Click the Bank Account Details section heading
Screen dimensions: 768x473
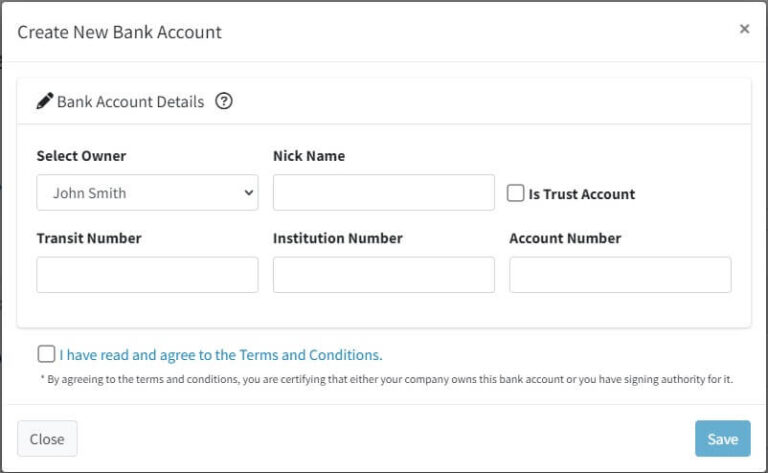[x=130, y=101]
